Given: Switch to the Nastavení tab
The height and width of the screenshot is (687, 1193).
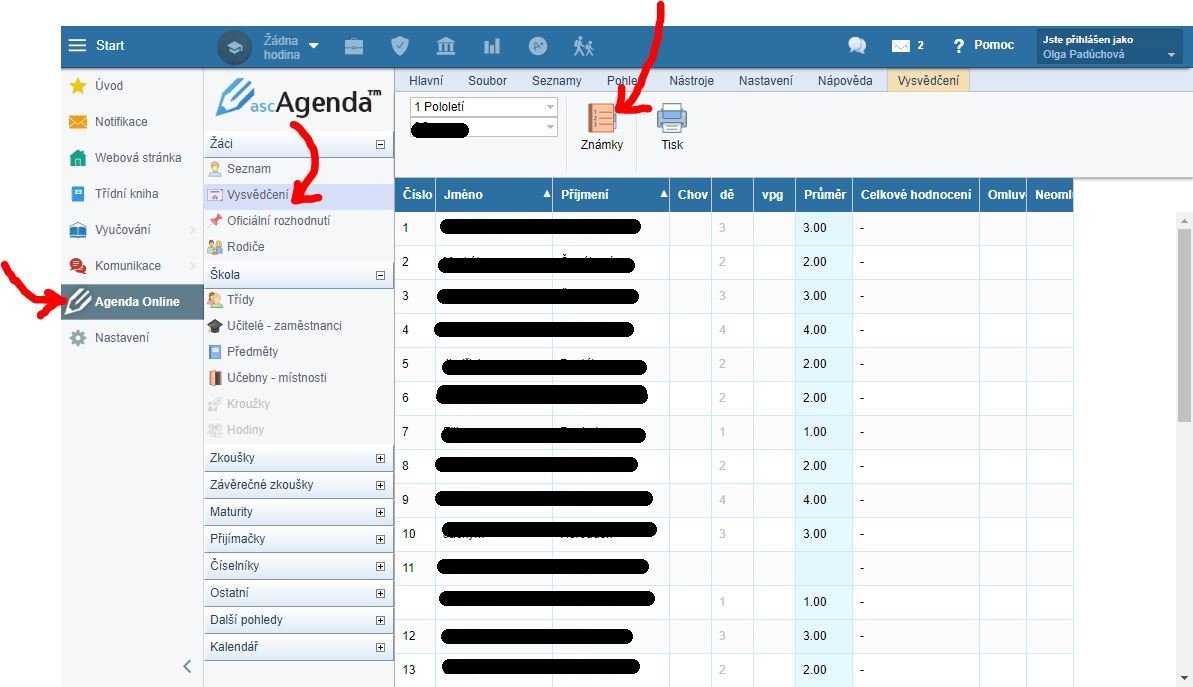Looking at the screenshot, I should [765, 81].
